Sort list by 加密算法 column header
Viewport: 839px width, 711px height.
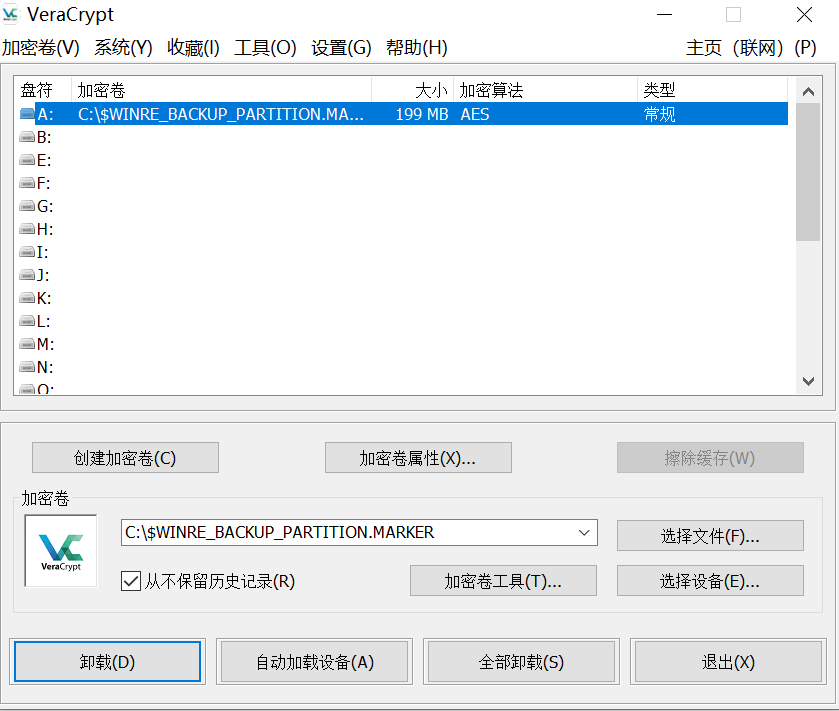tap(545, 90)
